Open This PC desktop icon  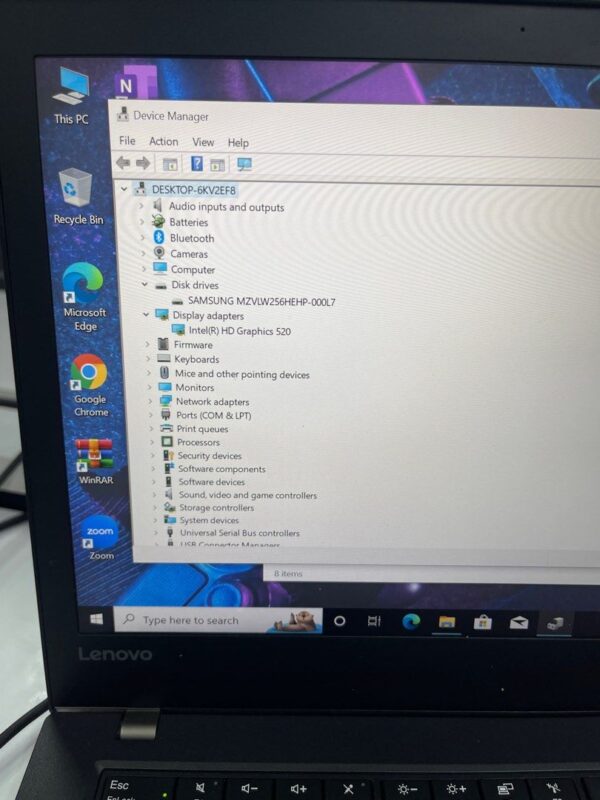tap(71, 96)
